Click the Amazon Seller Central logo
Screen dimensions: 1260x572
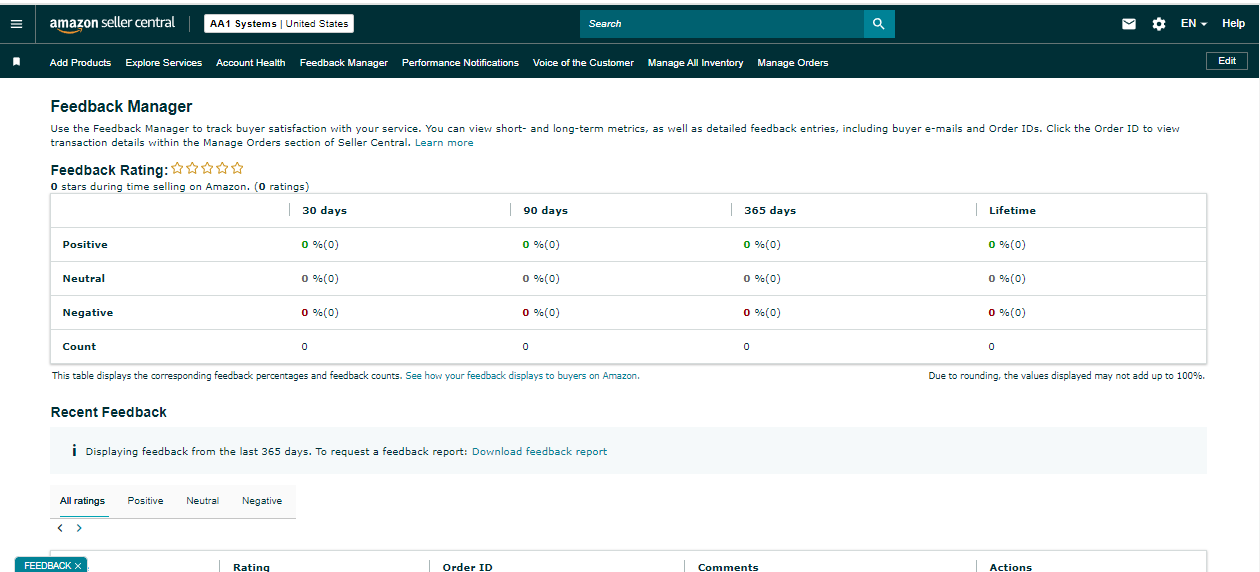tap(112, 23)
